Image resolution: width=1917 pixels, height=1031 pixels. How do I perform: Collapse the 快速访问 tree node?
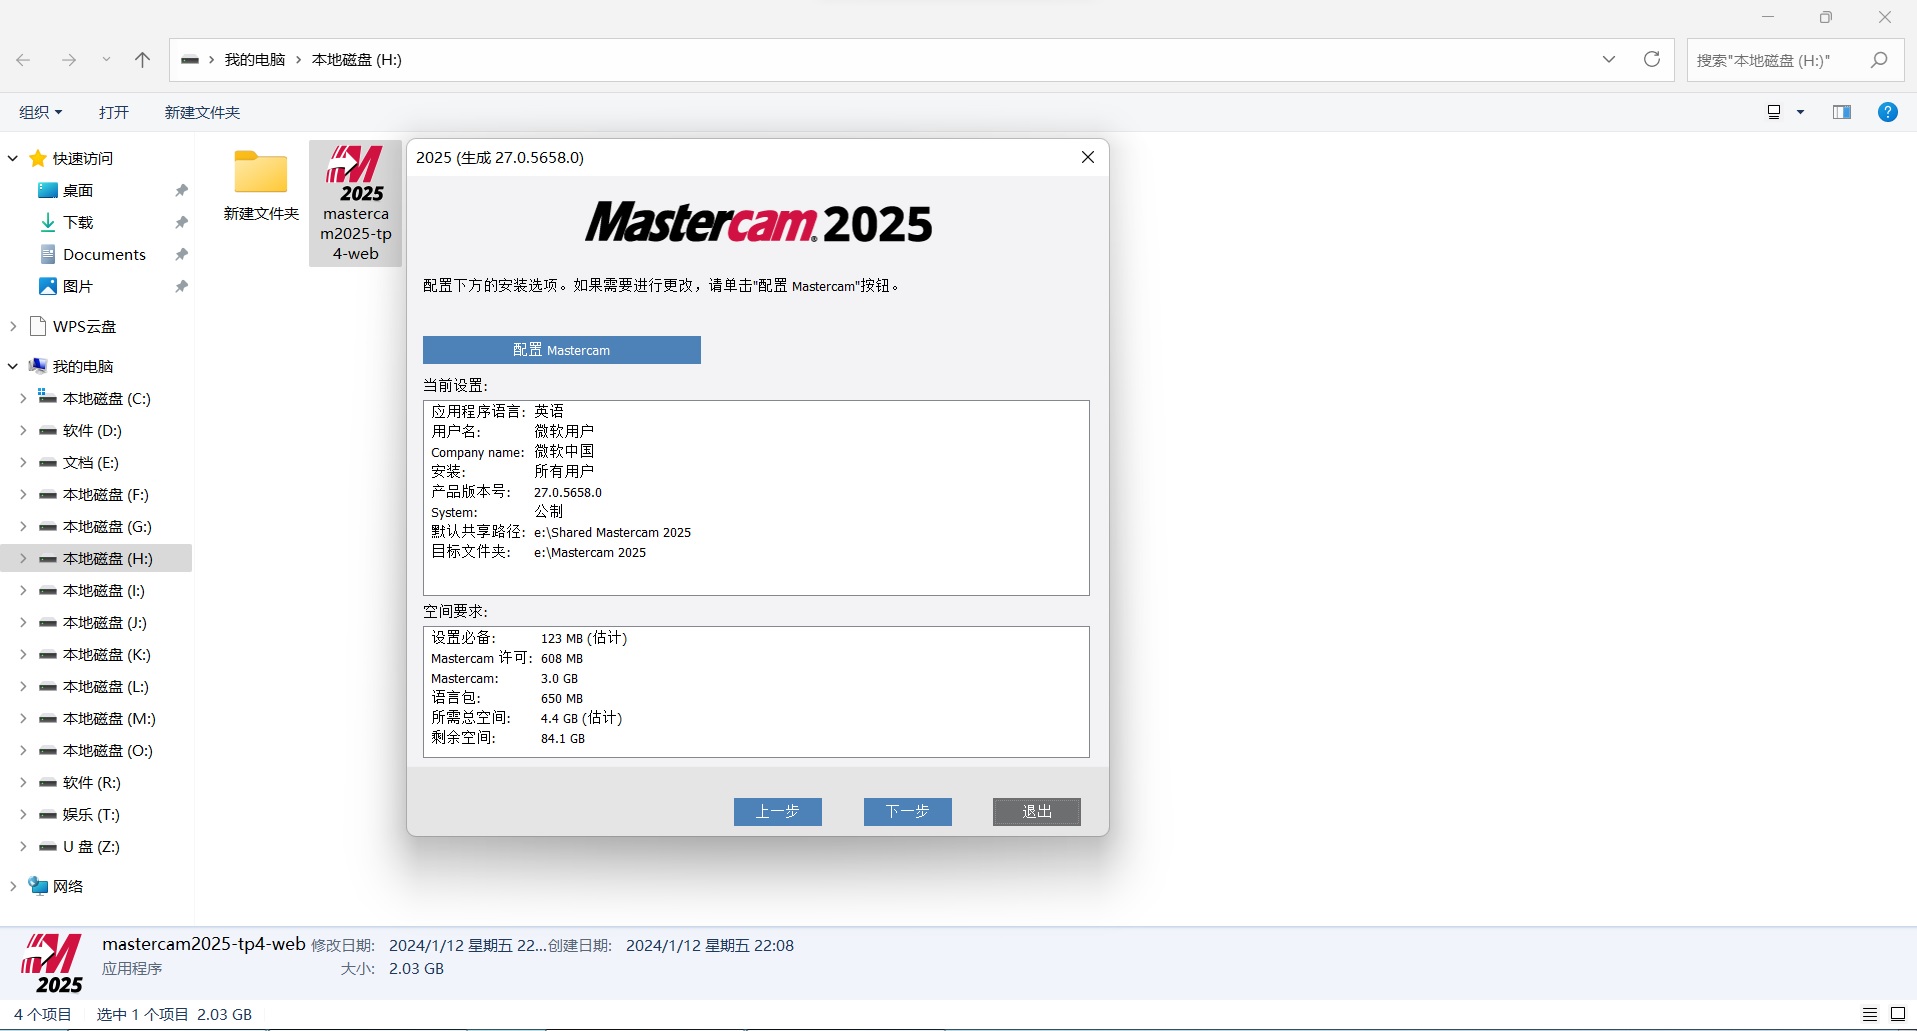point(13,158)
